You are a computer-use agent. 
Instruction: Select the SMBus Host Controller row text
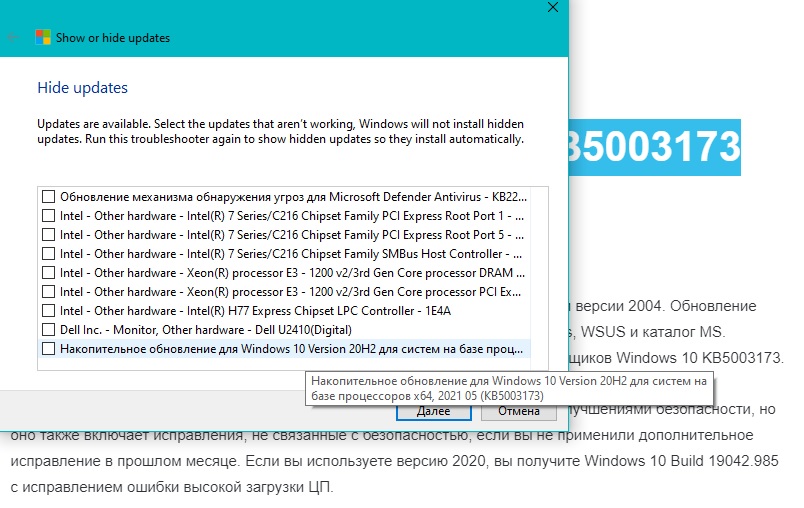pyautogui.click(x=291, y=254)
